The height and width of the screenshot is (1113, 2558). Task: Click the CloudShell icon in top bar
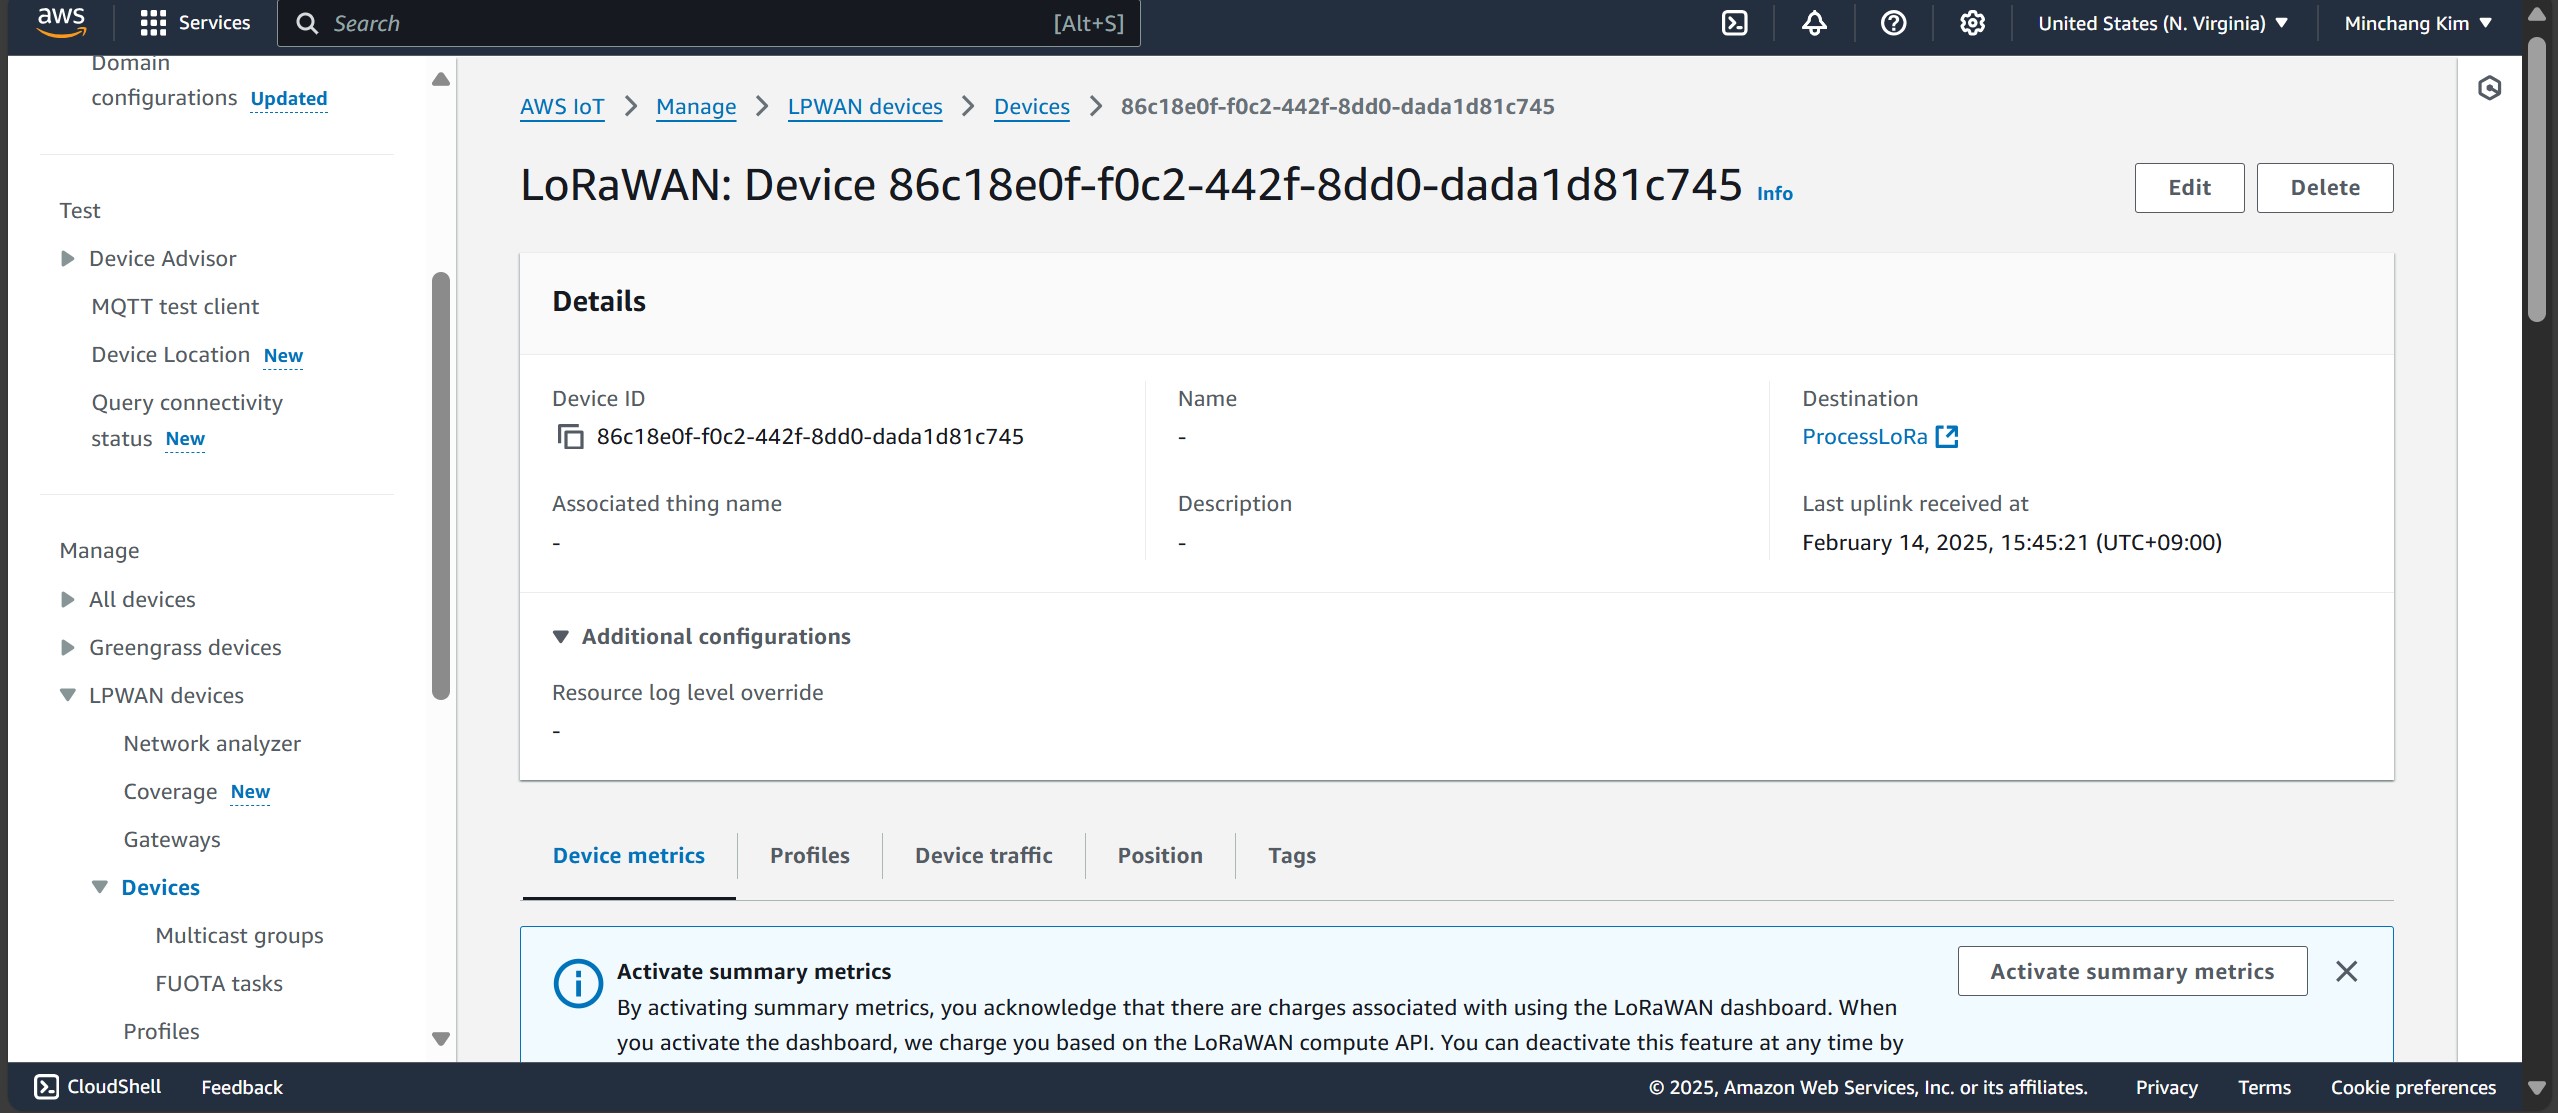(x=1735, y=23)
